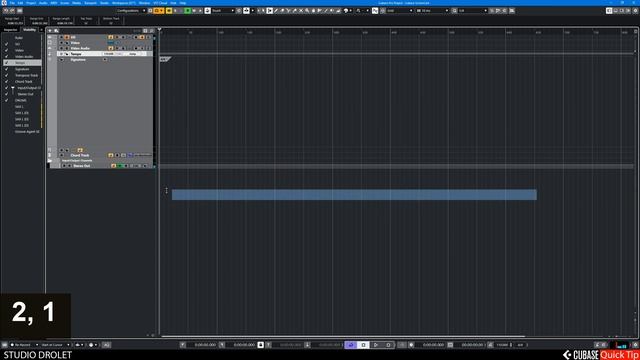Click the Add Track plus icon
640x360 pixels.
point(50,31)
